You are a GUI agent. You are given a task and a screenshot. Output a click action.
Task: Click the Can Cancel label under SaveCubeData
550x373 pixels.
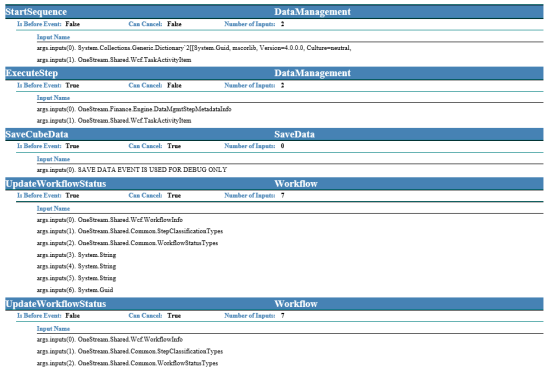(145, 146)
